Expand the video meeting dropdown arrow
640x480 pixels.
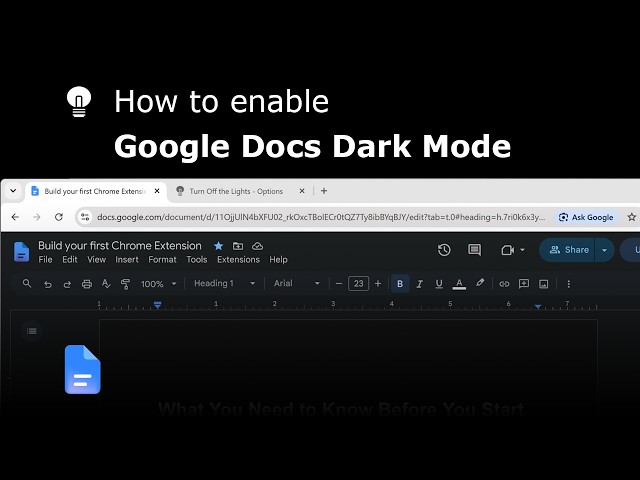point(522,250)
